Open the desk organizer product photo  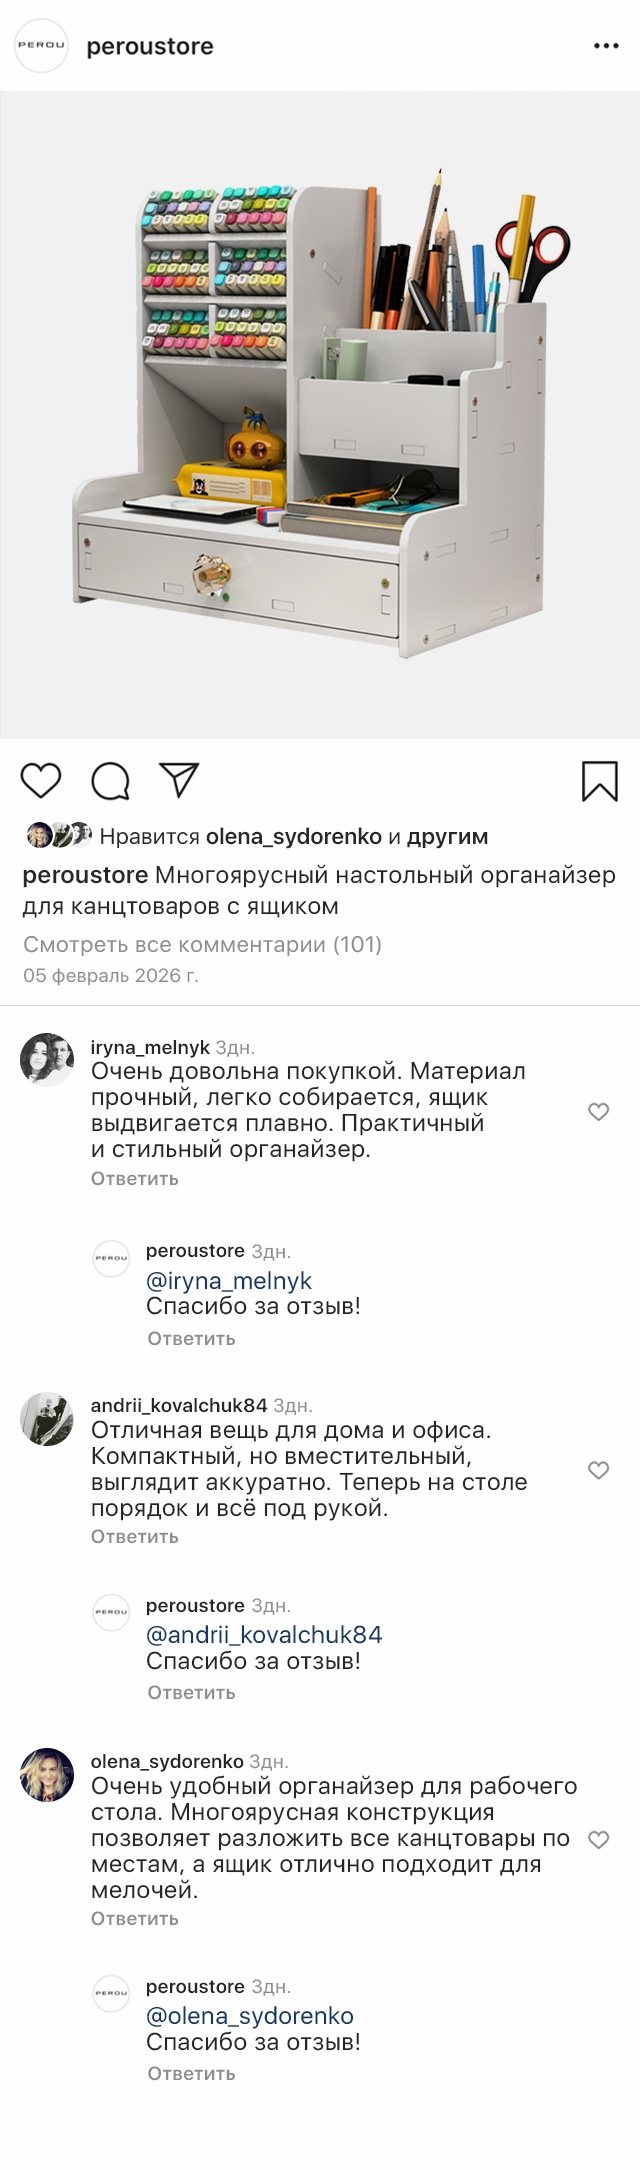[320, 415]
